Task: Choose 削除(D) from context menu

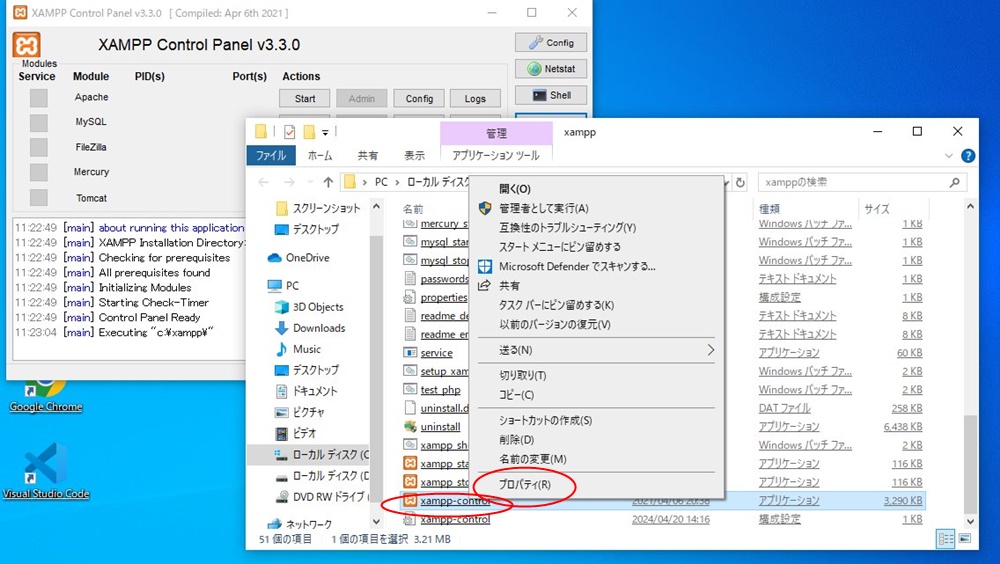Action: (x=596, y=440)
